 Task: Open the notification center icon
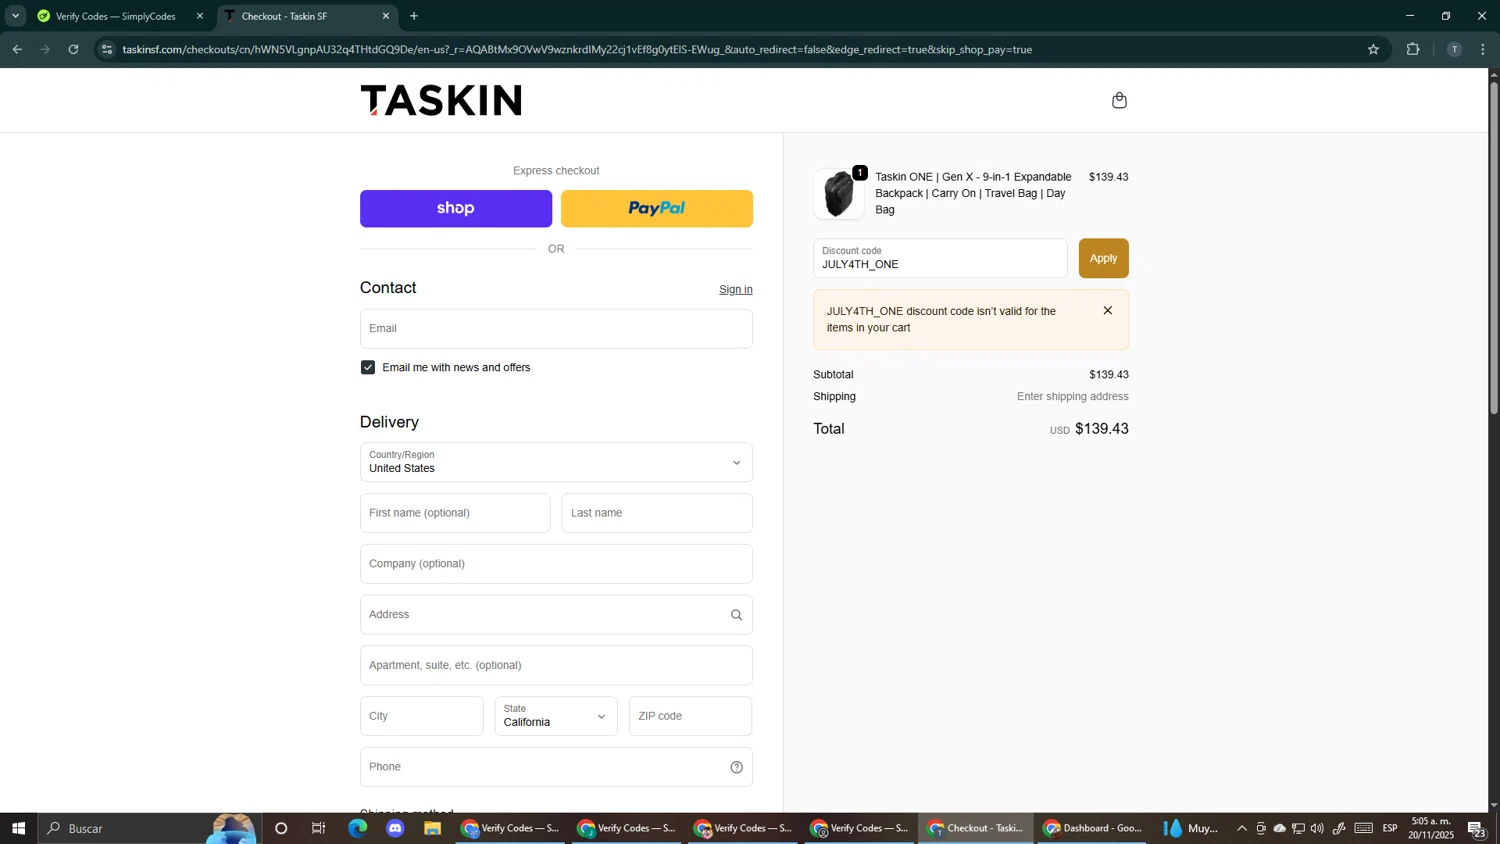pyautogui.click(x=1477, y=828)
